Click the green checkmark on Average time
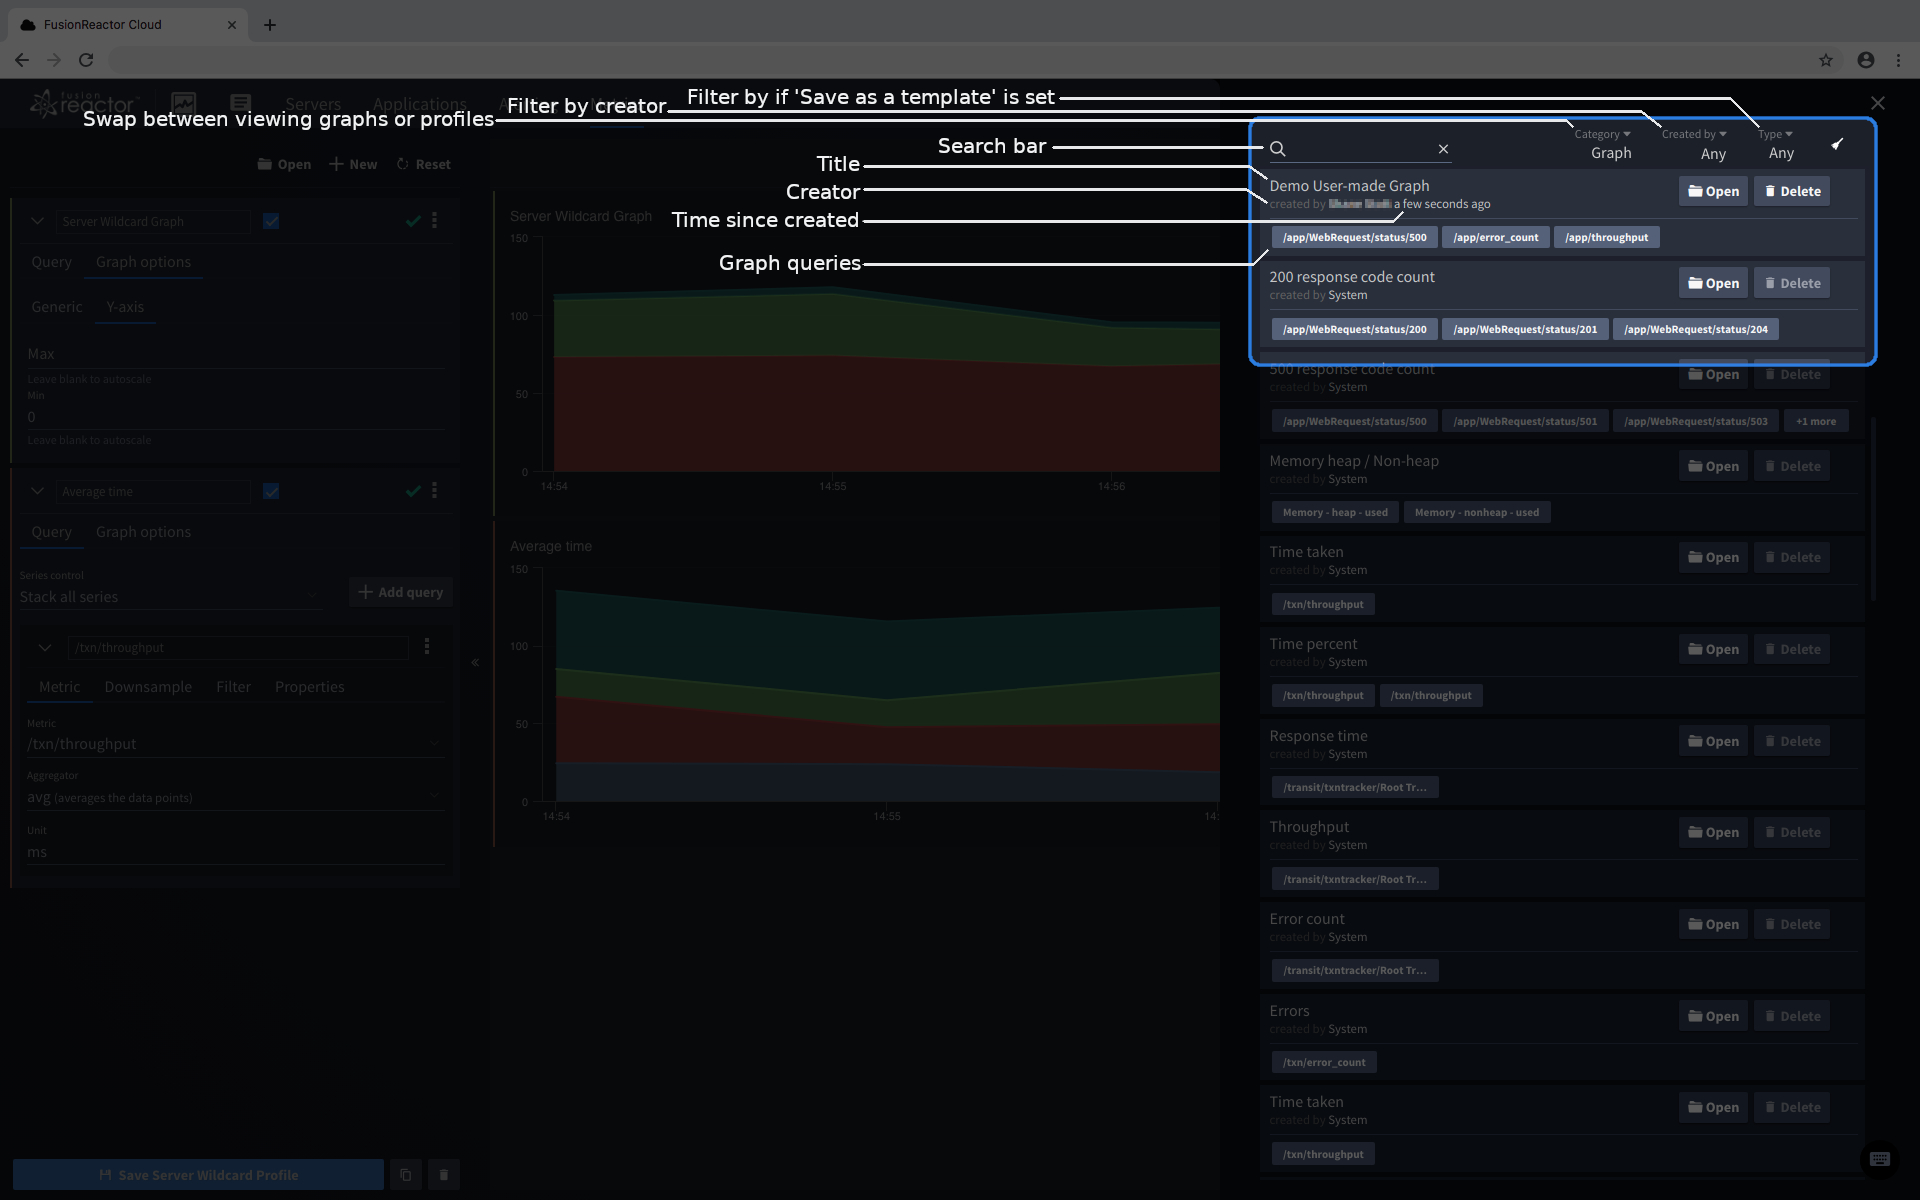Screen dimensions: 1920x1200 pos(413,491)
